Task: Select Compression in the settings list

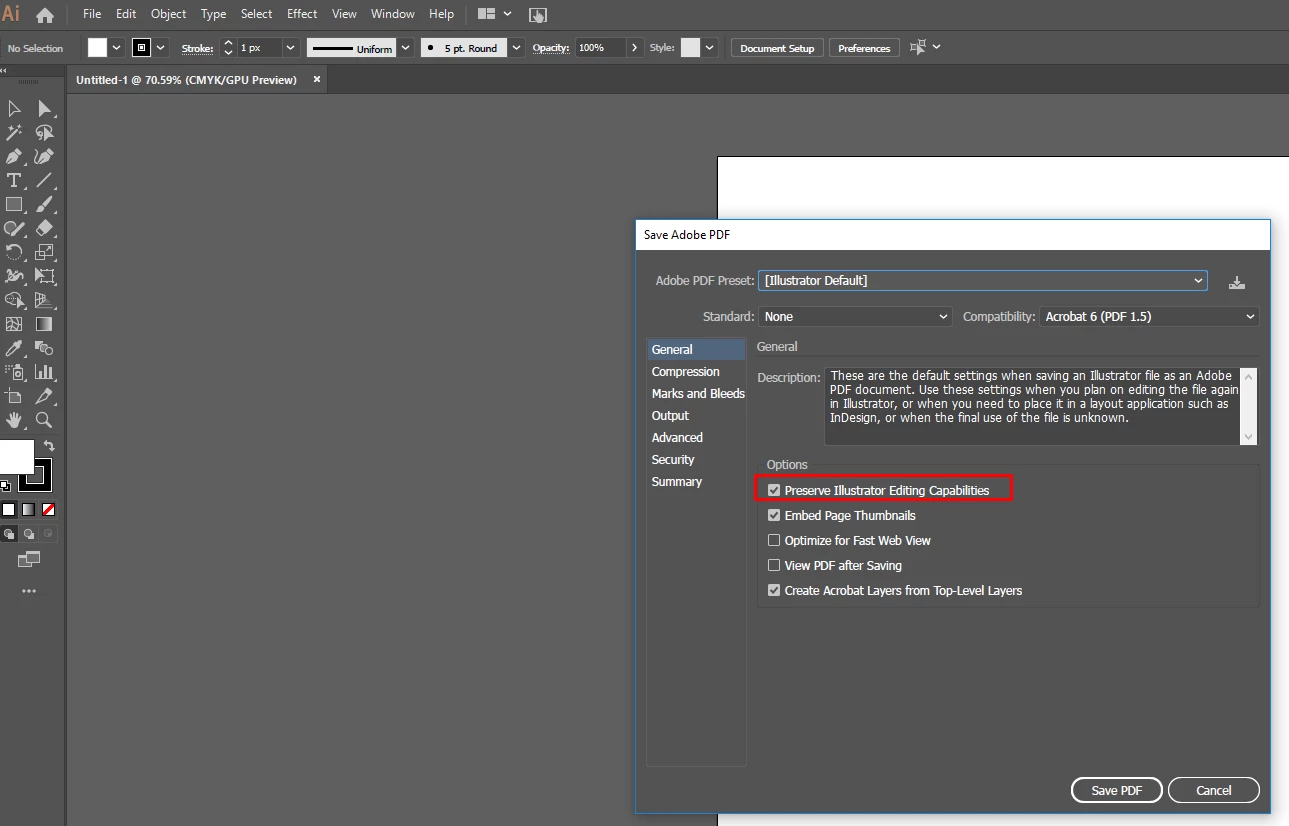Action: coord(686,372)
